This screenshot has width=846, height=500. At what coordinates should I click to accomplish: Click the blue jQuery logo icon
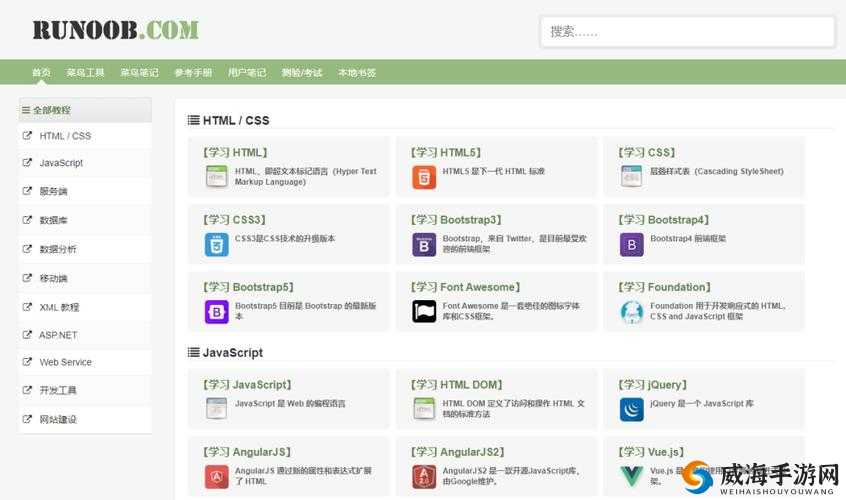click(632, 409)
